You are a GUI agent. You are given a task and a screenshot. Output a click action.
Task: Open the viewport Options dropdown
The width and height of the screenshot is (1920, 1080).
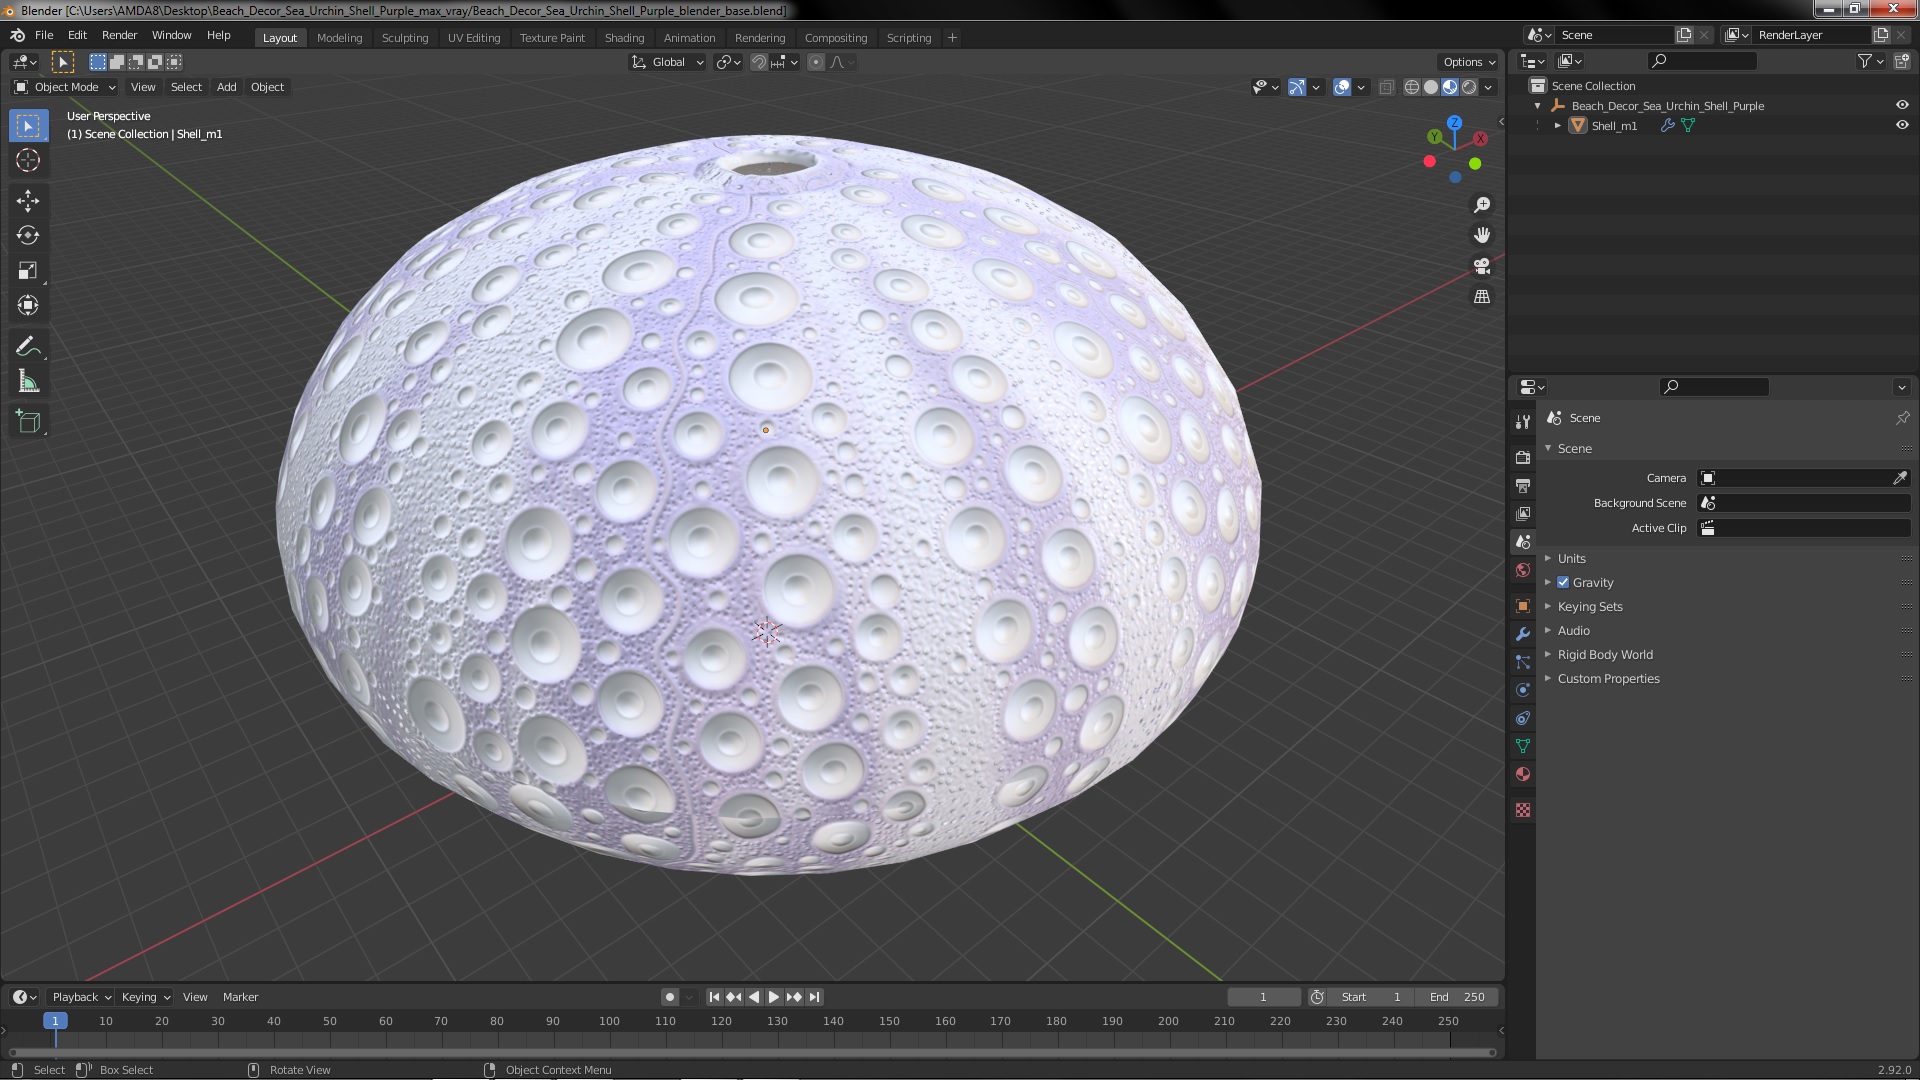tap(1469, 62)
